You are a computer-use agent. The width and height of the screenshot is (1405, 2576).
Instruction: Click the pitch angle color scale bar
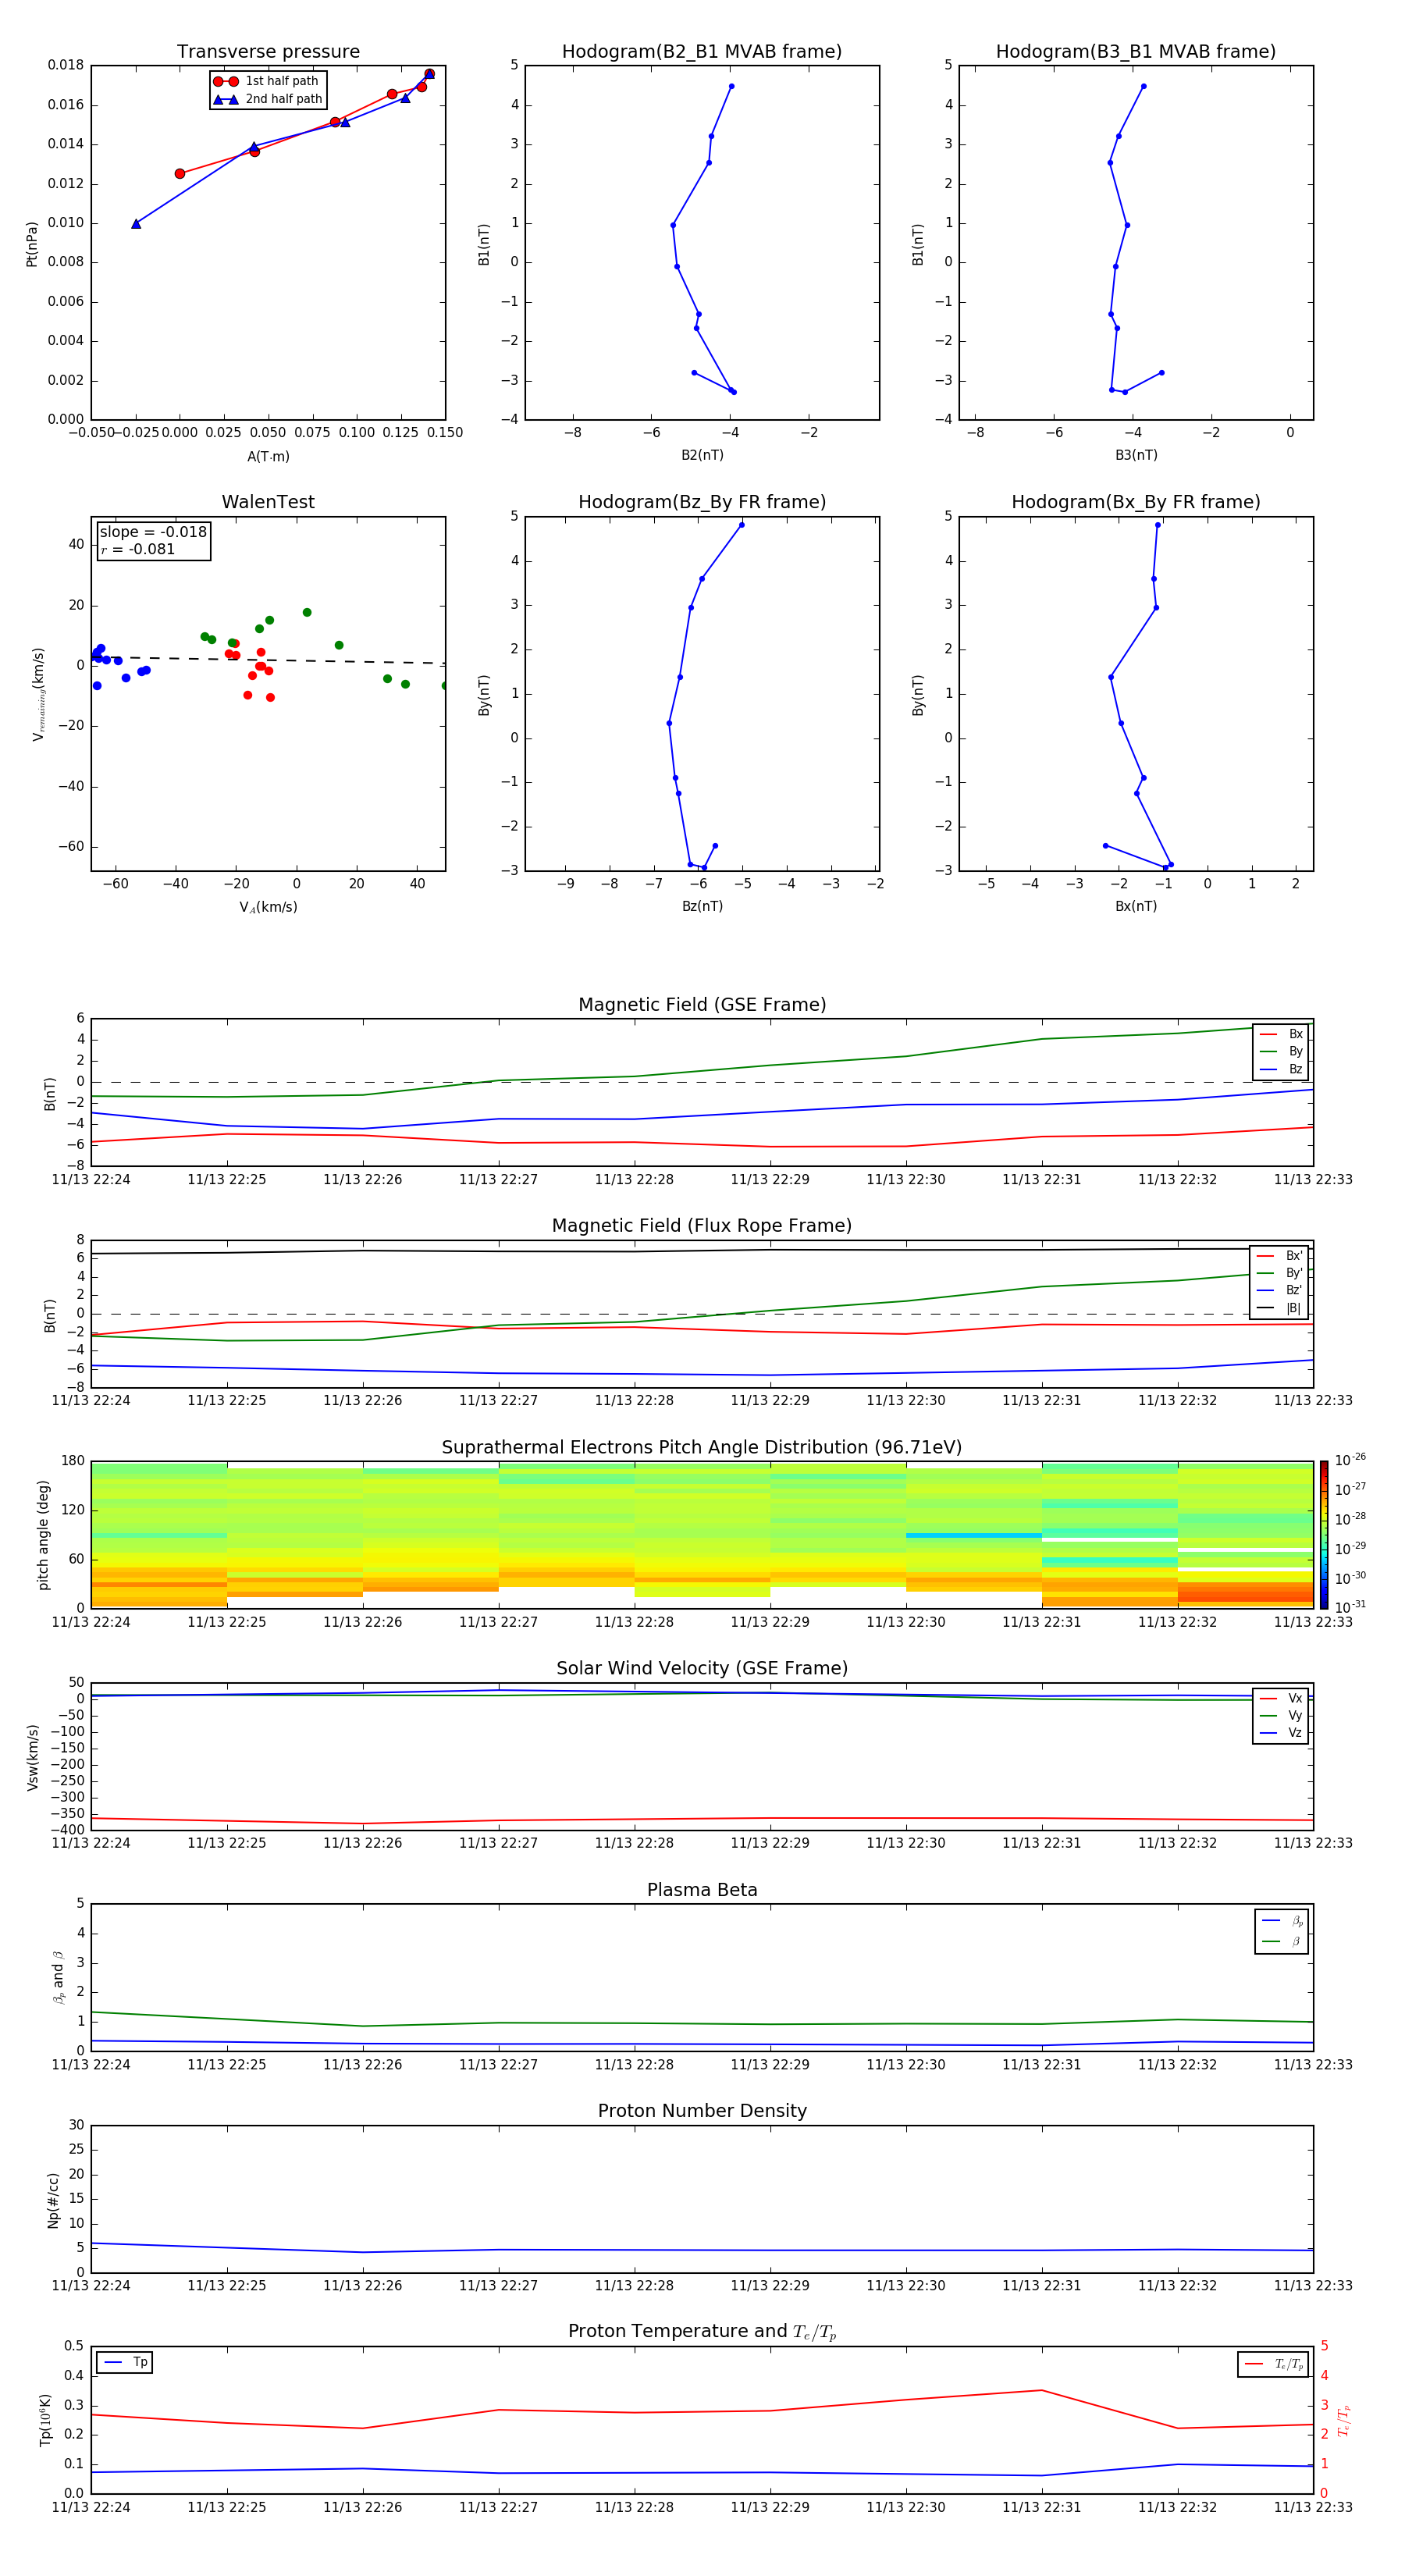[x=1324, y=1535]
